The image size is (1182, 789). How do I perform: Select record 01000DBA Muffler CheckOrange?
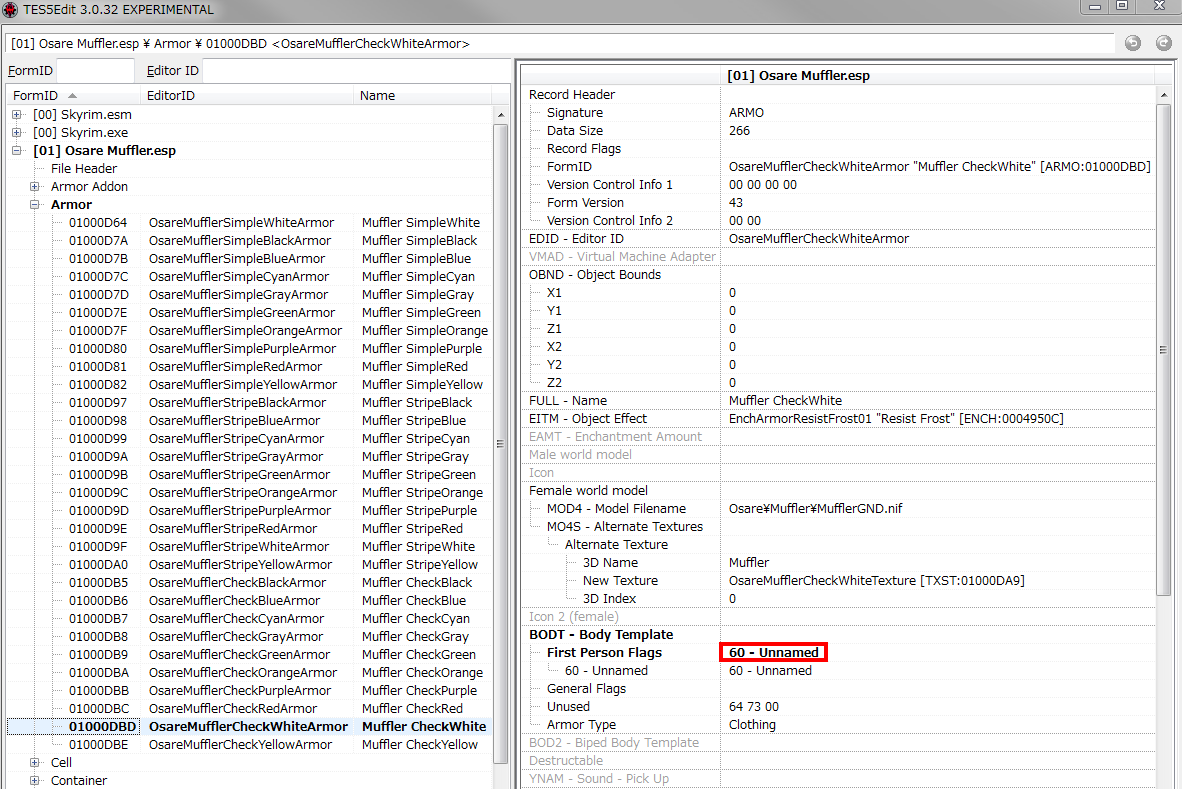pos(249,673)
